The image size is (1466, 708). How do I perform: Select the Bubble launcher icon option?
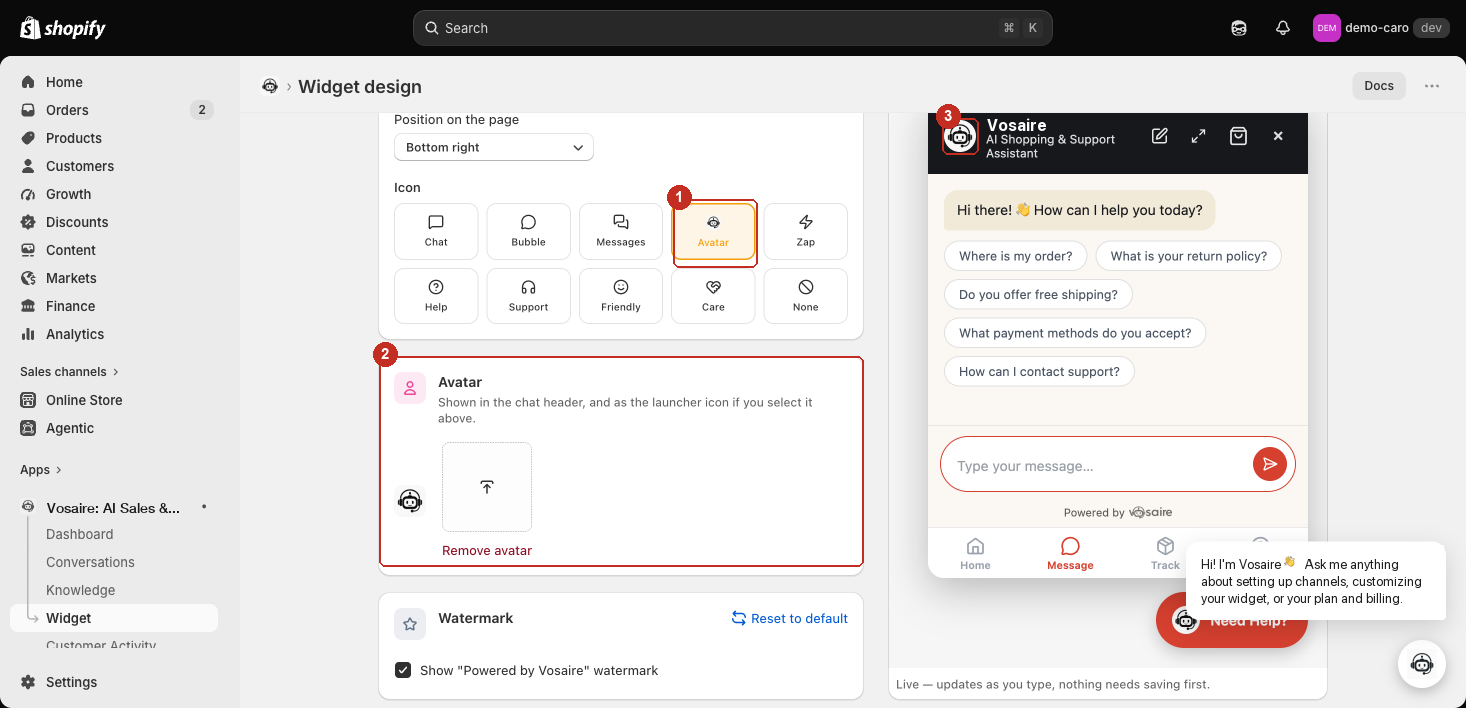coord(528,231)
